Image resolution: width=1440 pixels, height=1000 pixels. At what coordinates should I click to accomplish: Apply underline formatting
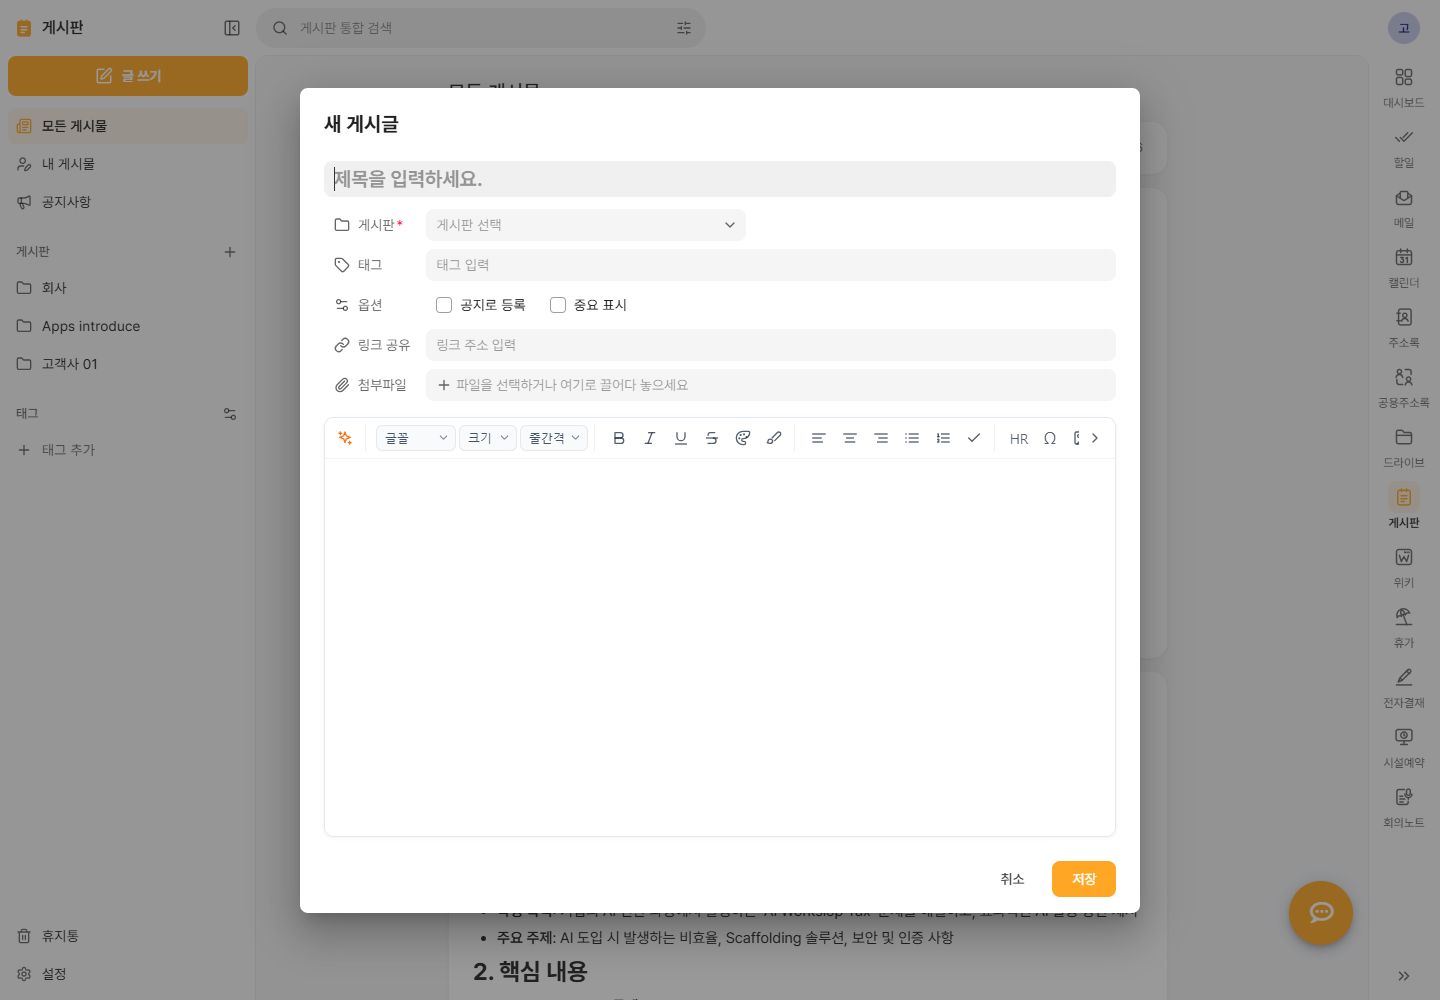tap(681, 438)
